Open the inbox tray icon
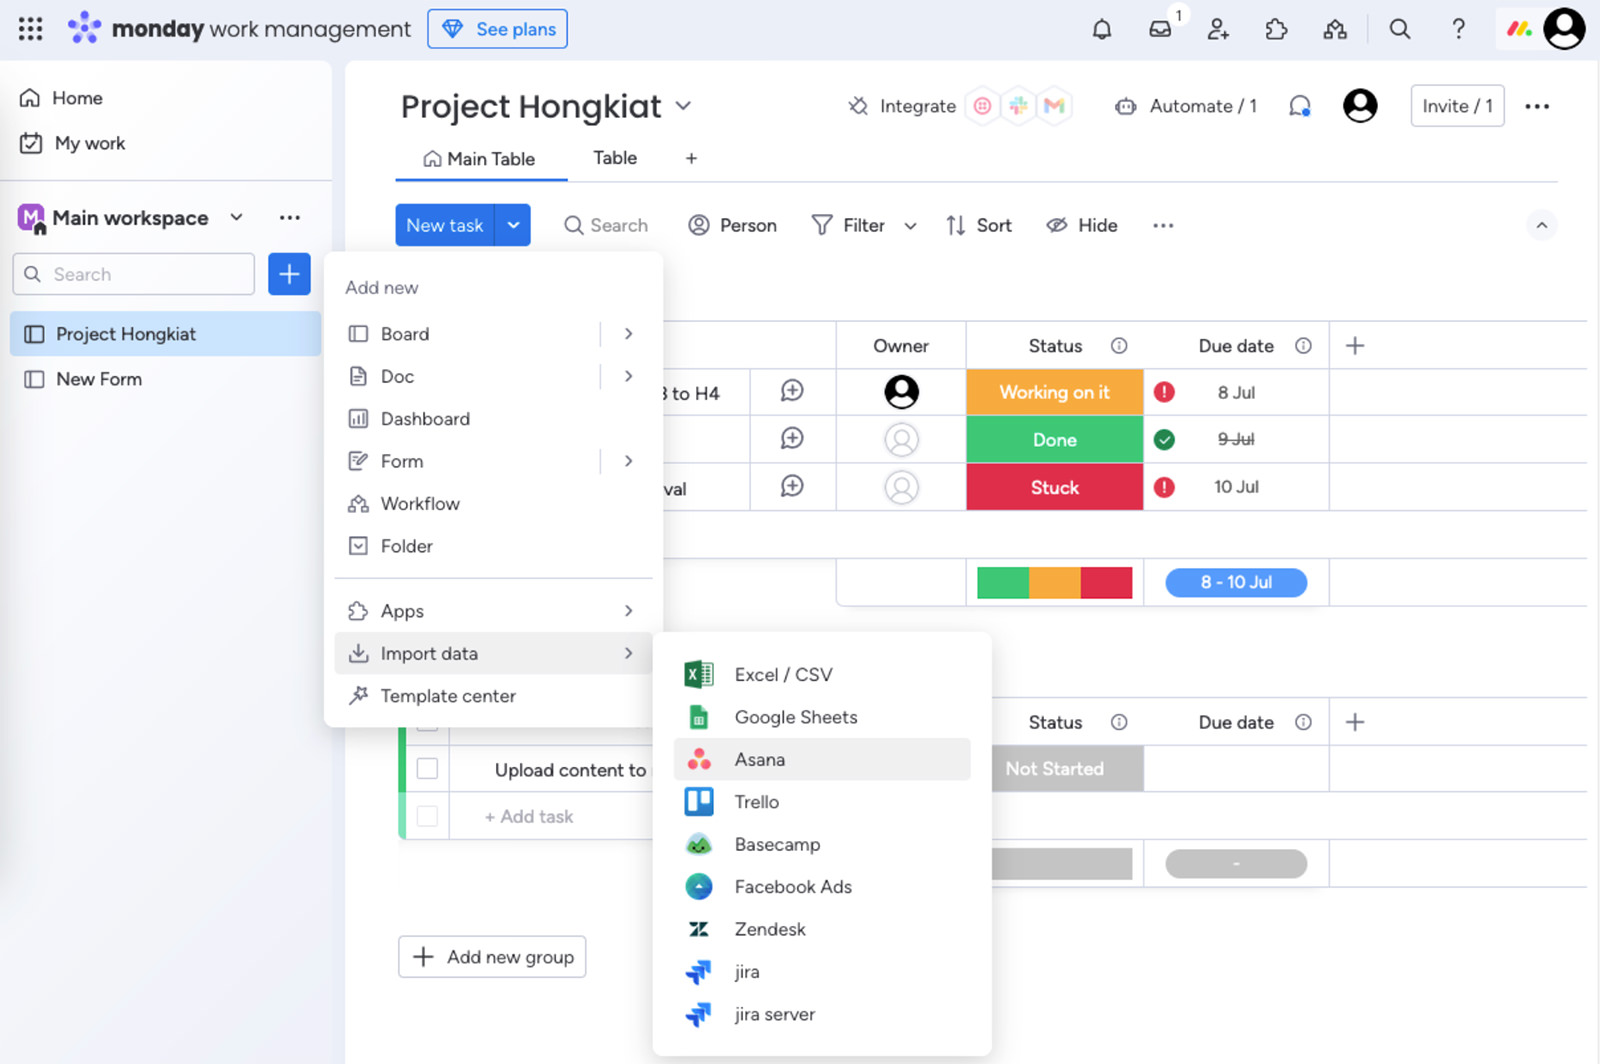Viewport: 1600px width, 1064px height. point(1160,29)
